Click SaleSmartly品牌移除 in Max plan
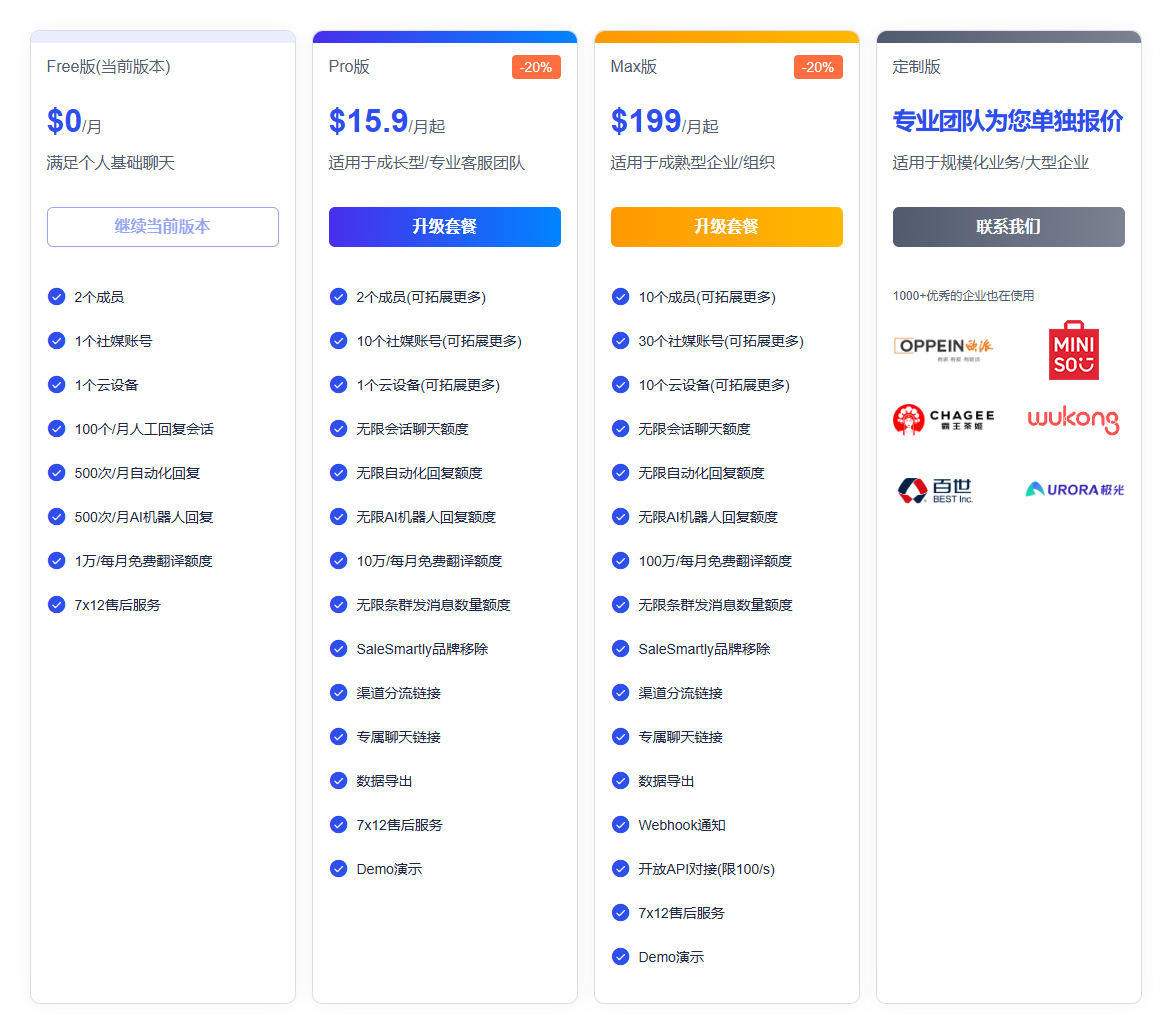1169x1035 pixels. 704,649
